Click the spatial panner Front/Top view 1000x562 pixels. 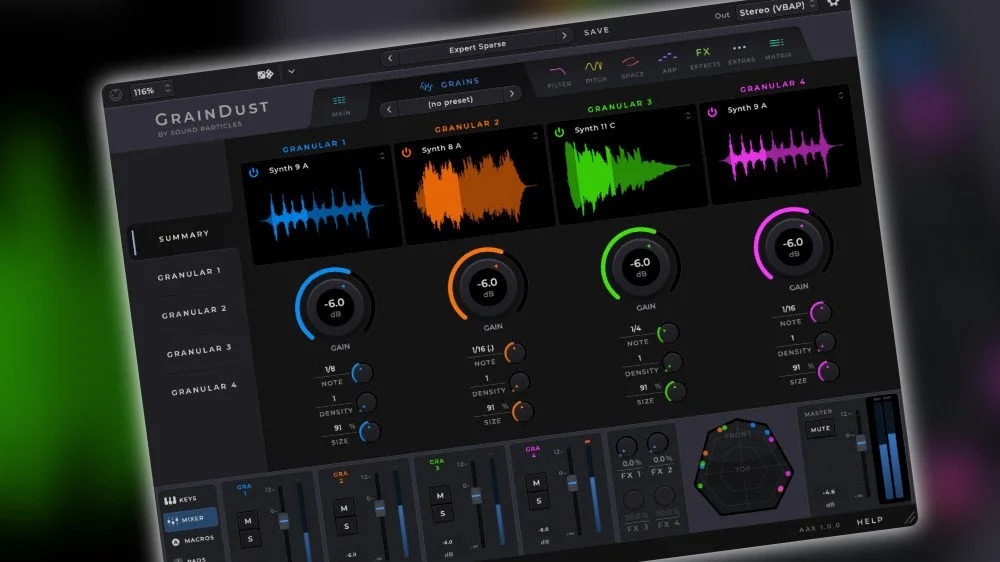pos(743,466)
